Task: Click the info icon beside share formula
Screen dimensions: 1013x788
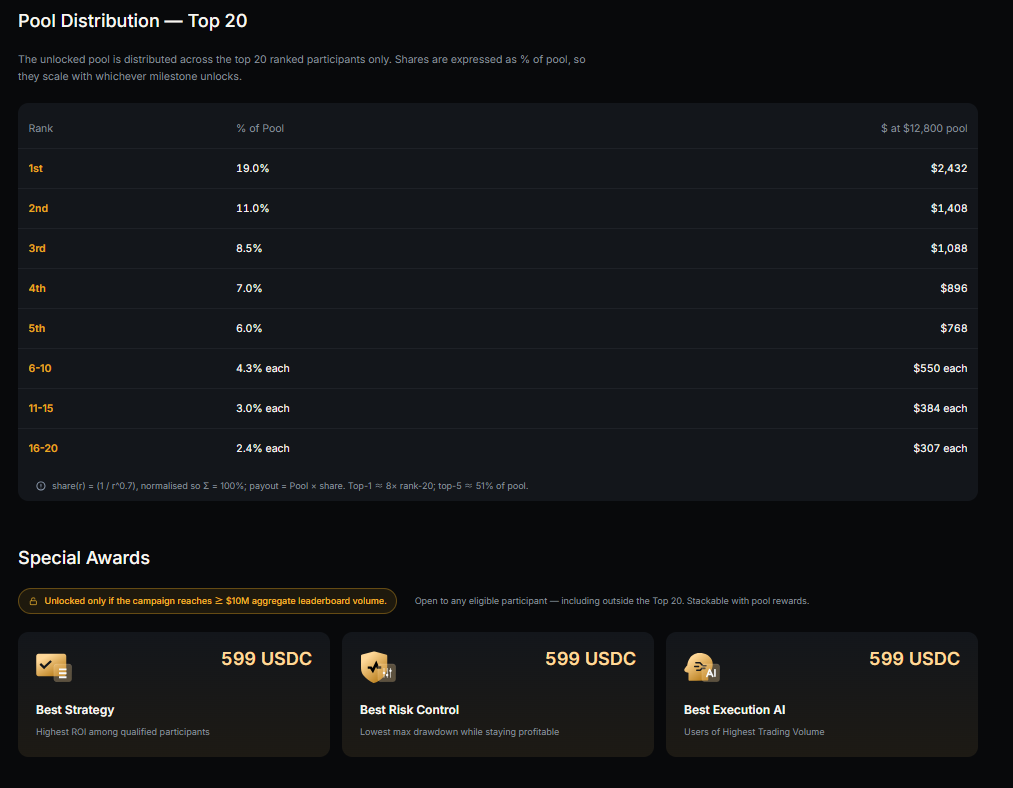Action: (x=41, y=486)
